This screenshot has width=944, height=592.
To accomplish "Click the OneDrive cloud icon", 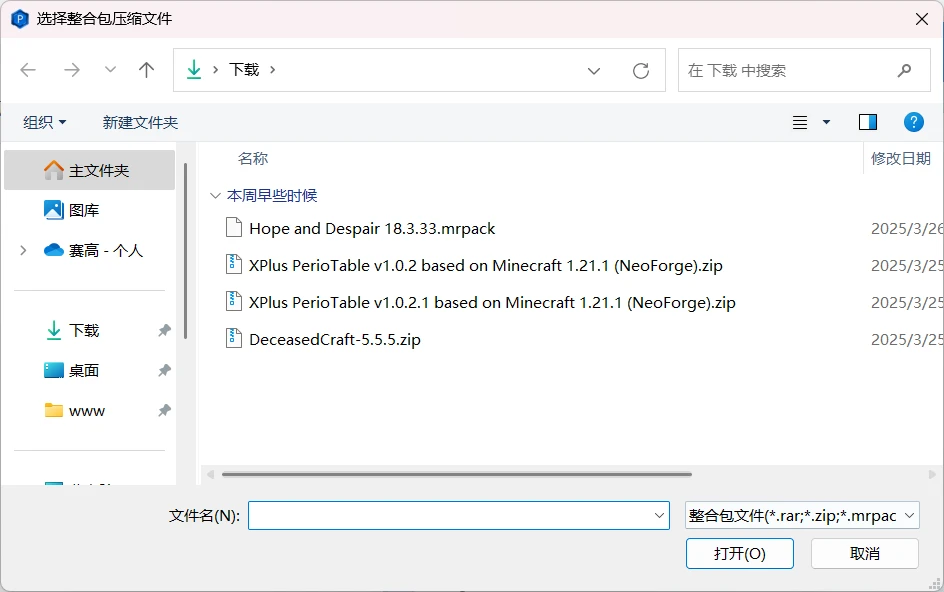I will [x=54, y=249].
